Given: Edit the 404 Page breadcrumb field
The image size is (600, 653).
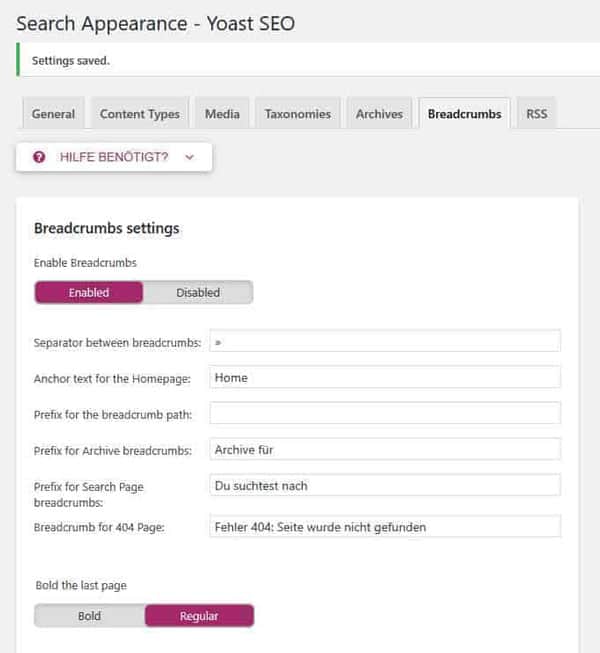Looking at the screenshot, I should [385, 526].
